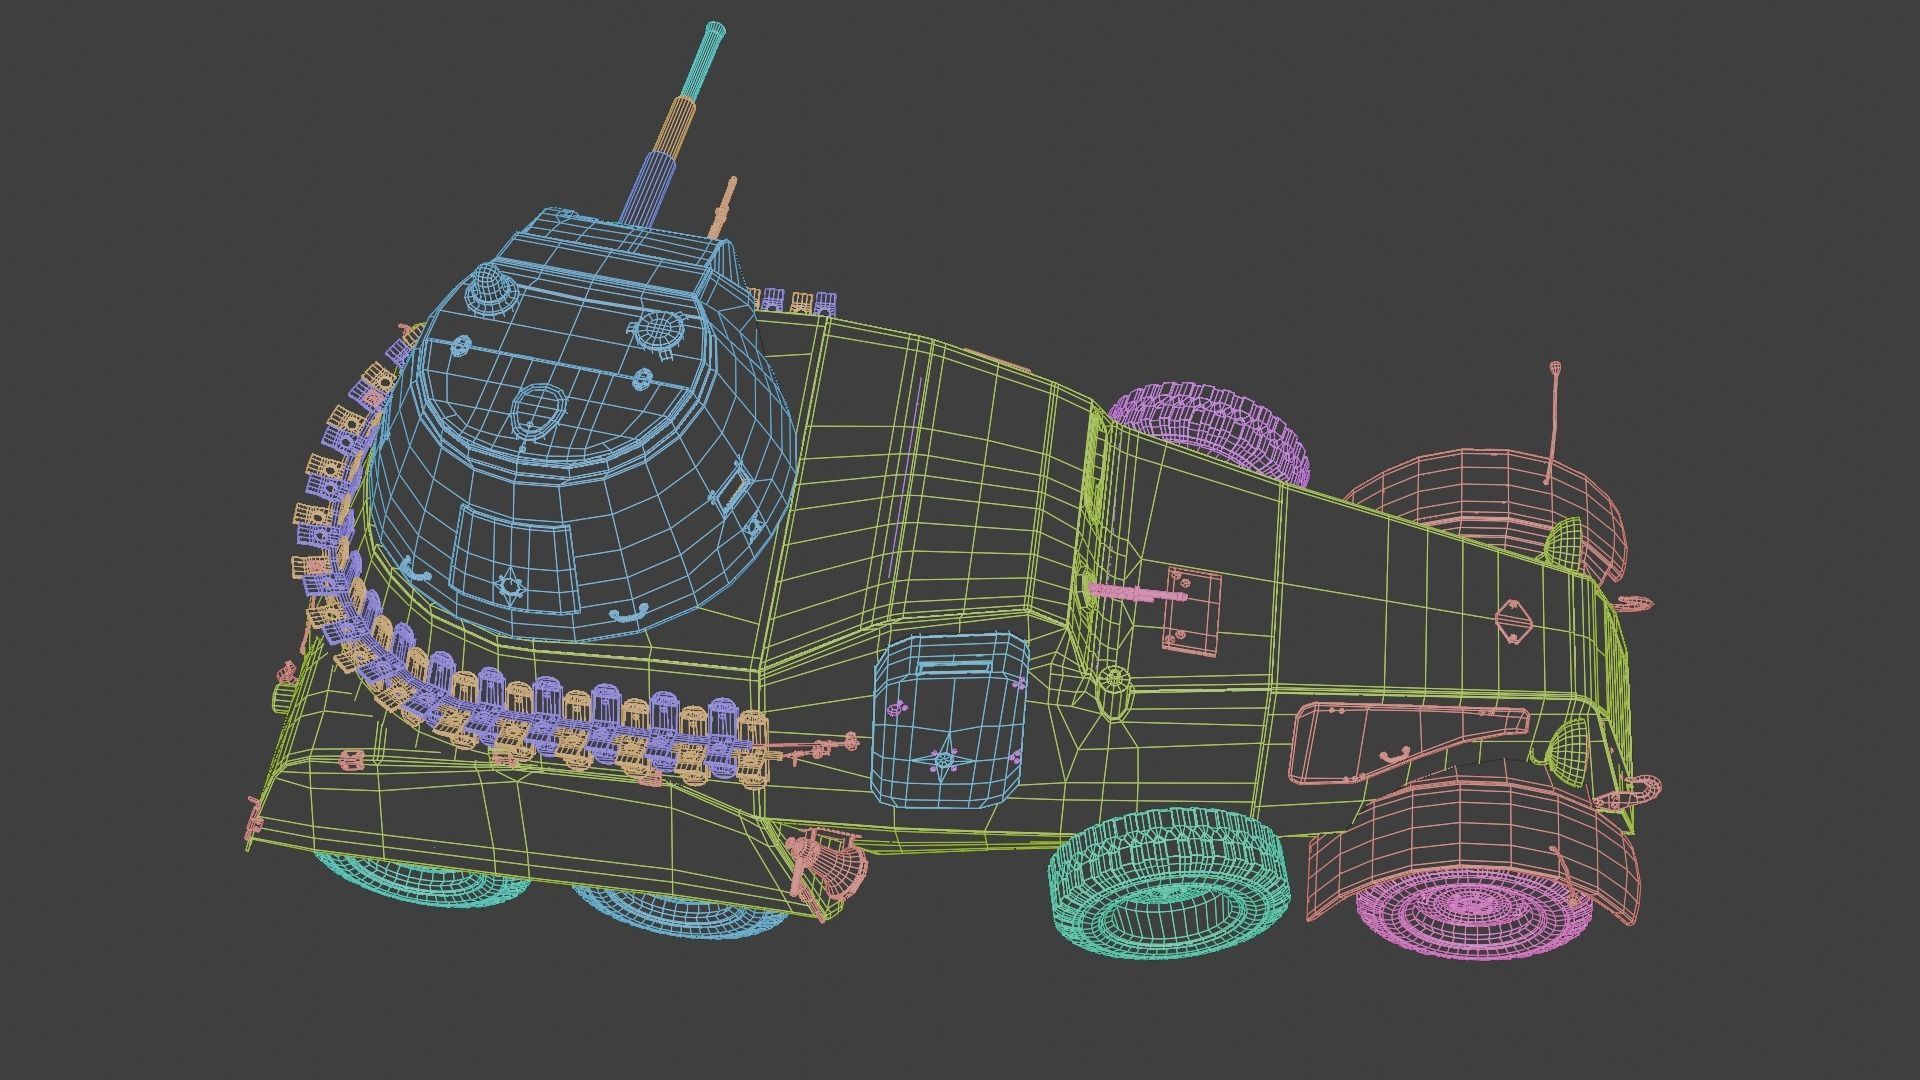The width and height of the screenshot is (1920, 1080).
Task: Select the purple spare tire on the roof
Action: (x=1210, y=432)
